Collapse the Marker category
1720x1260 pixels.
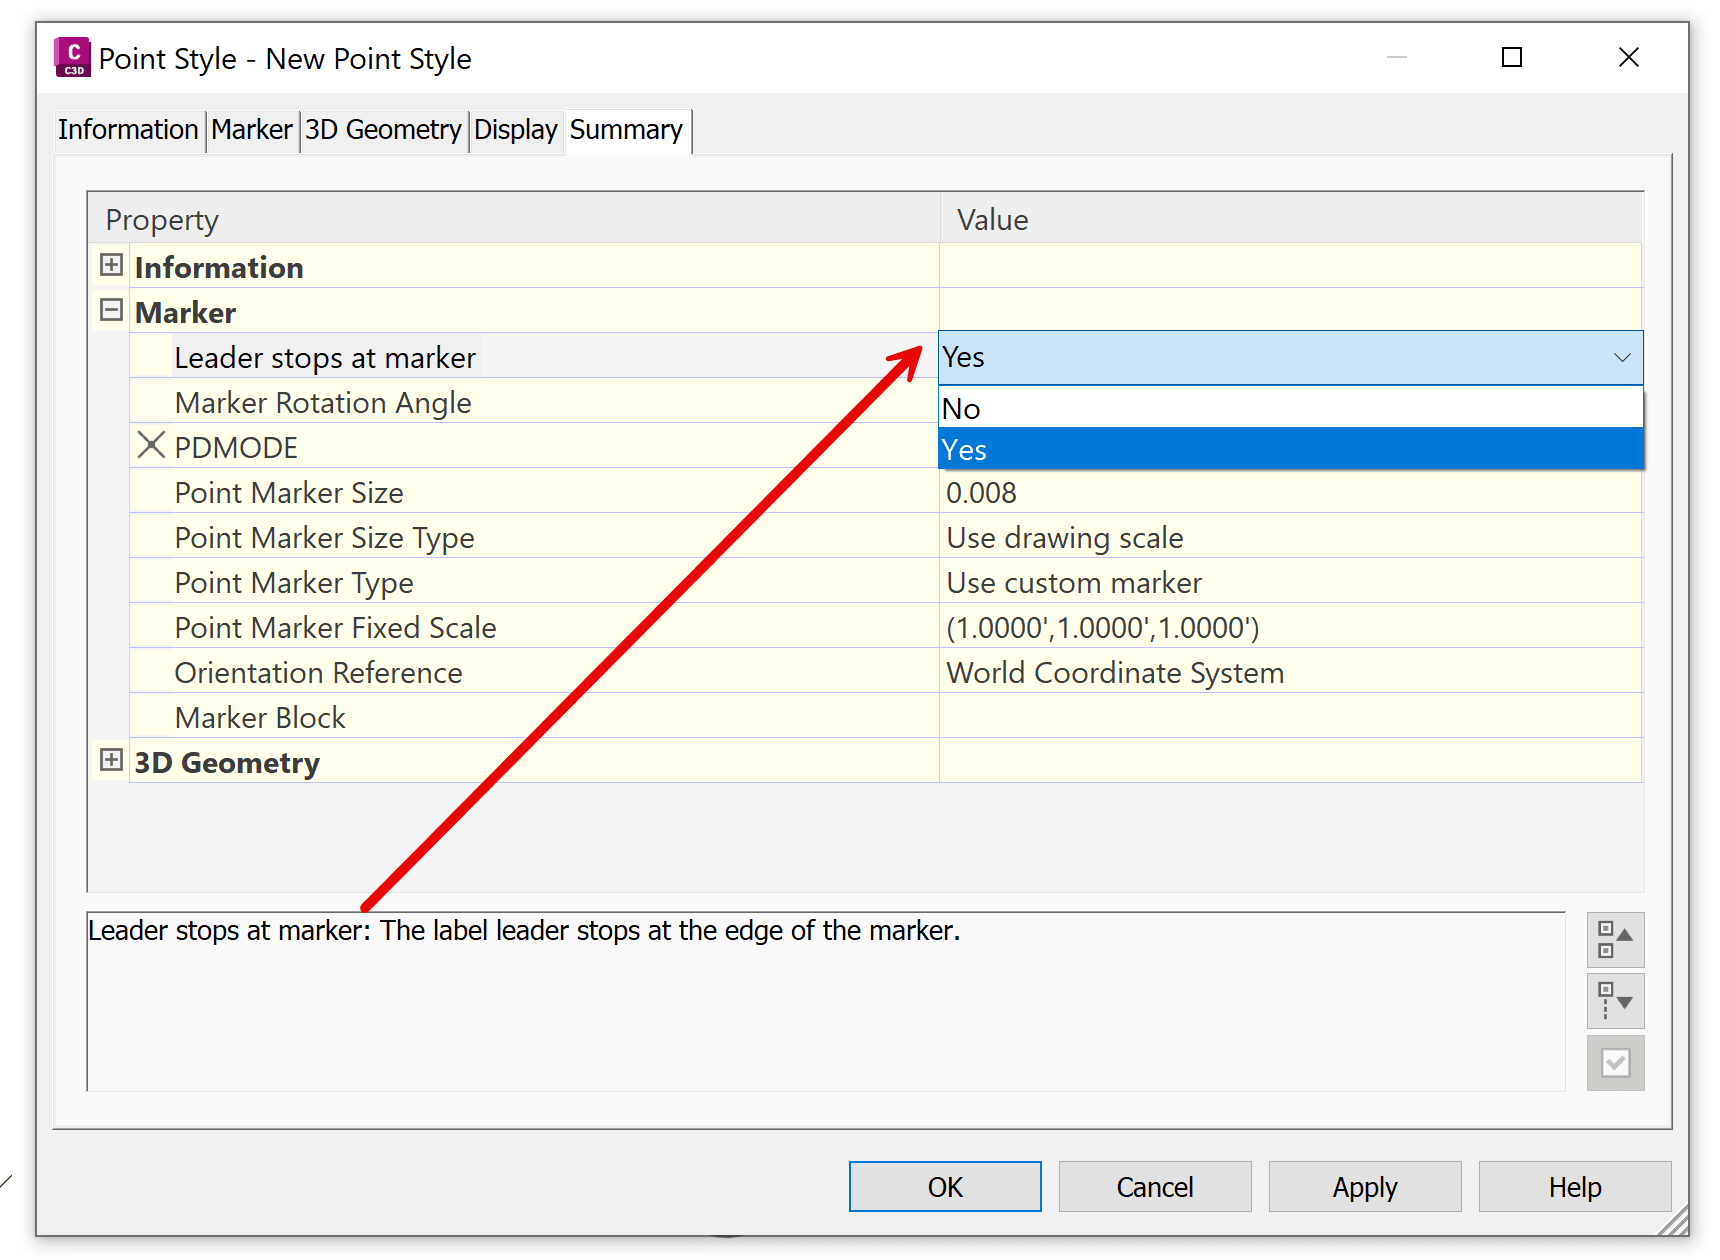(111, 310)
